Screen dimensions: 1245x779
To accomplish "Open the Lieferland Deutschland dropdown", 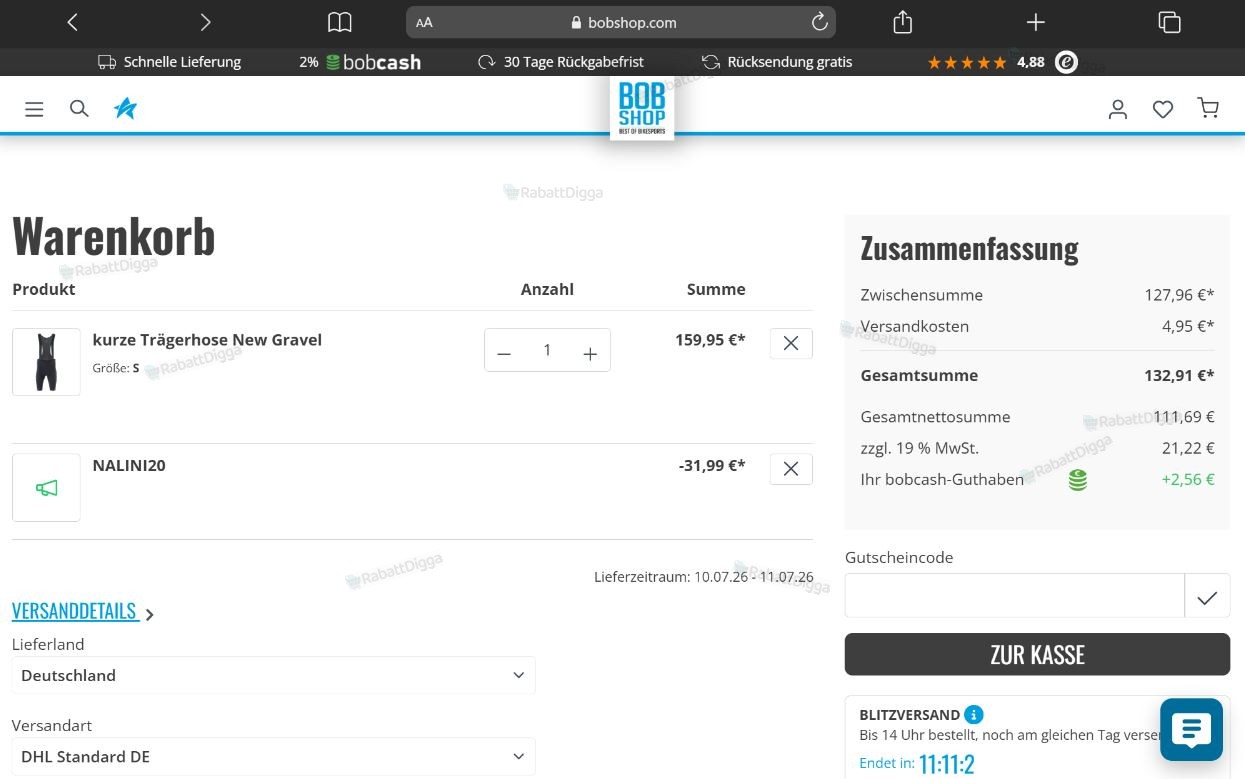I will pyautogui.click(x=273, y=675).
